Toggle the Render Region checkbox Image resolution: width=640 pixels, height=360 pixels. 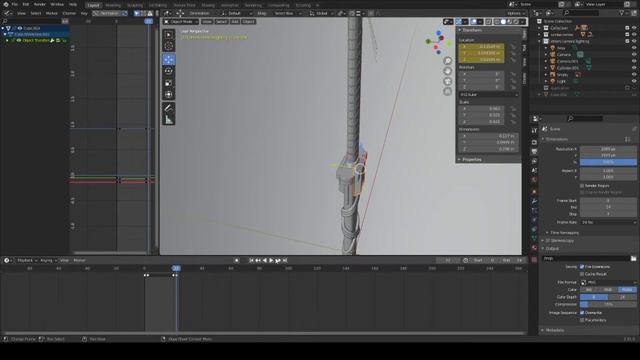coord(582,186)
